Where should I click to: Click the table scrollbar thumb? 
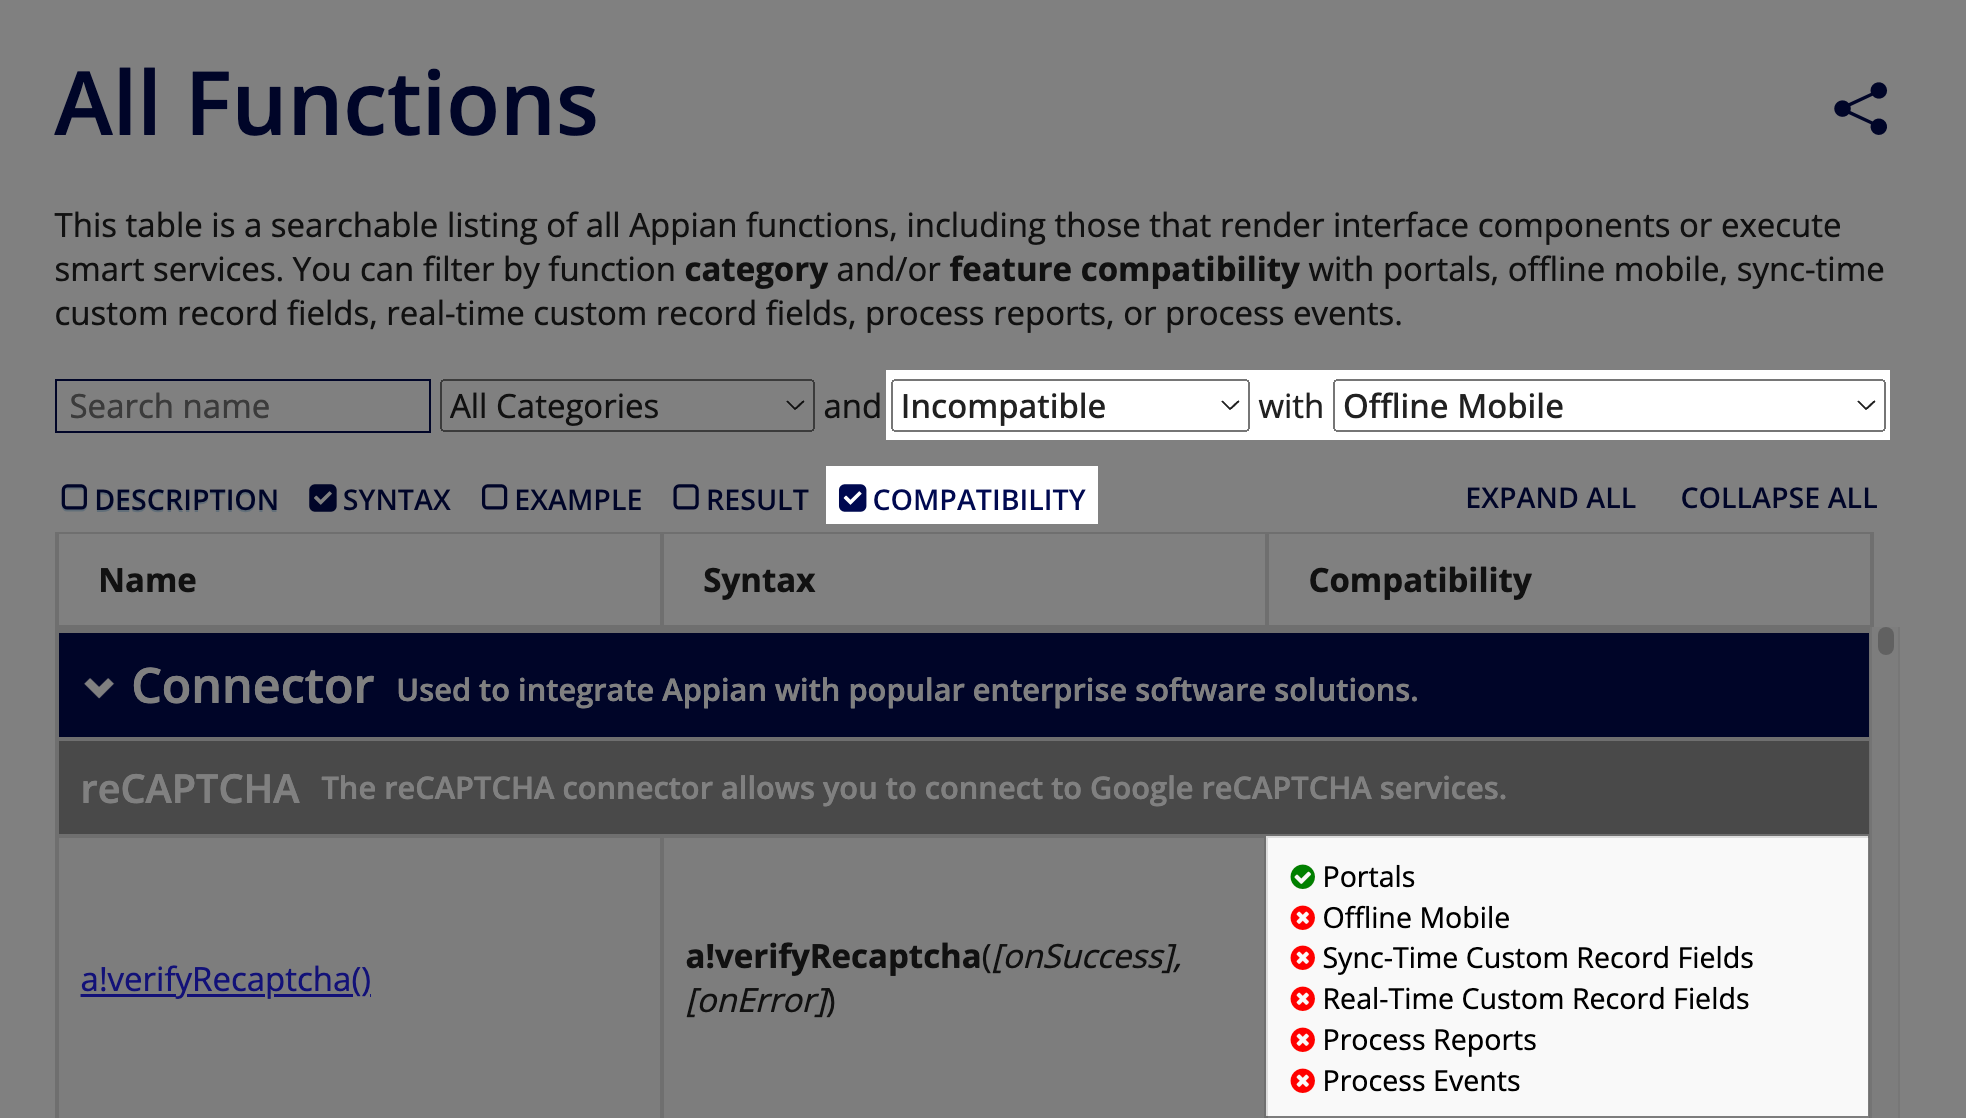(1886, 641)
